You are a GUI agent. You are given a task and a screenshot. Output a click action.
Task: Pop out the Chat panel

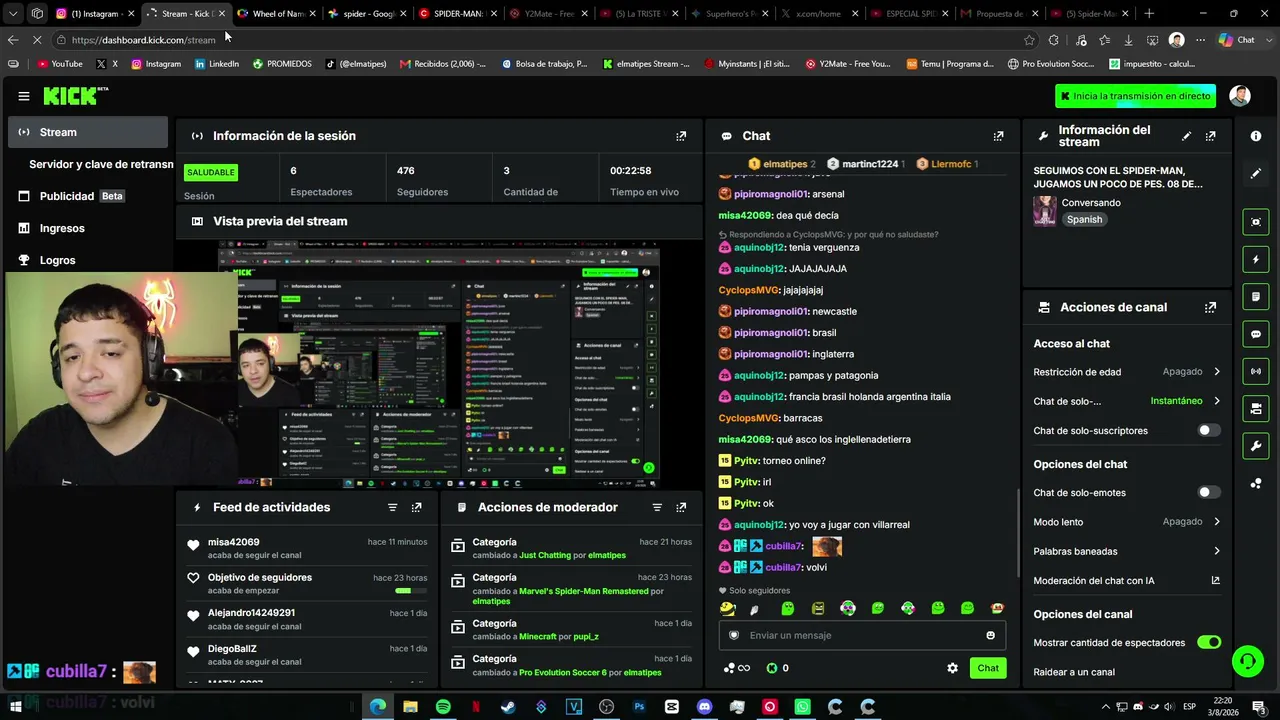998,136
